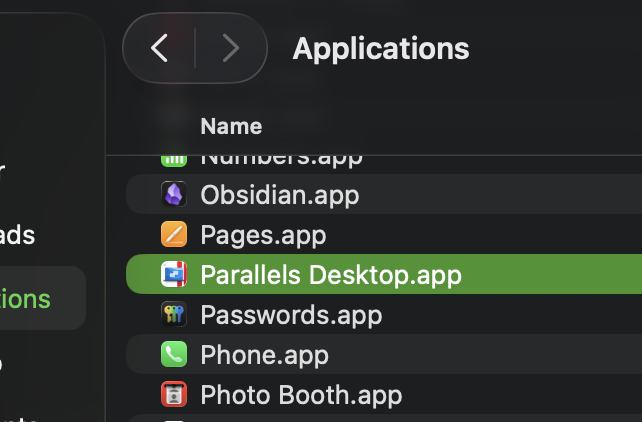Go back using the left chevron
The height and width of the screenshot is (422, 642).
[x=159, y=48]
